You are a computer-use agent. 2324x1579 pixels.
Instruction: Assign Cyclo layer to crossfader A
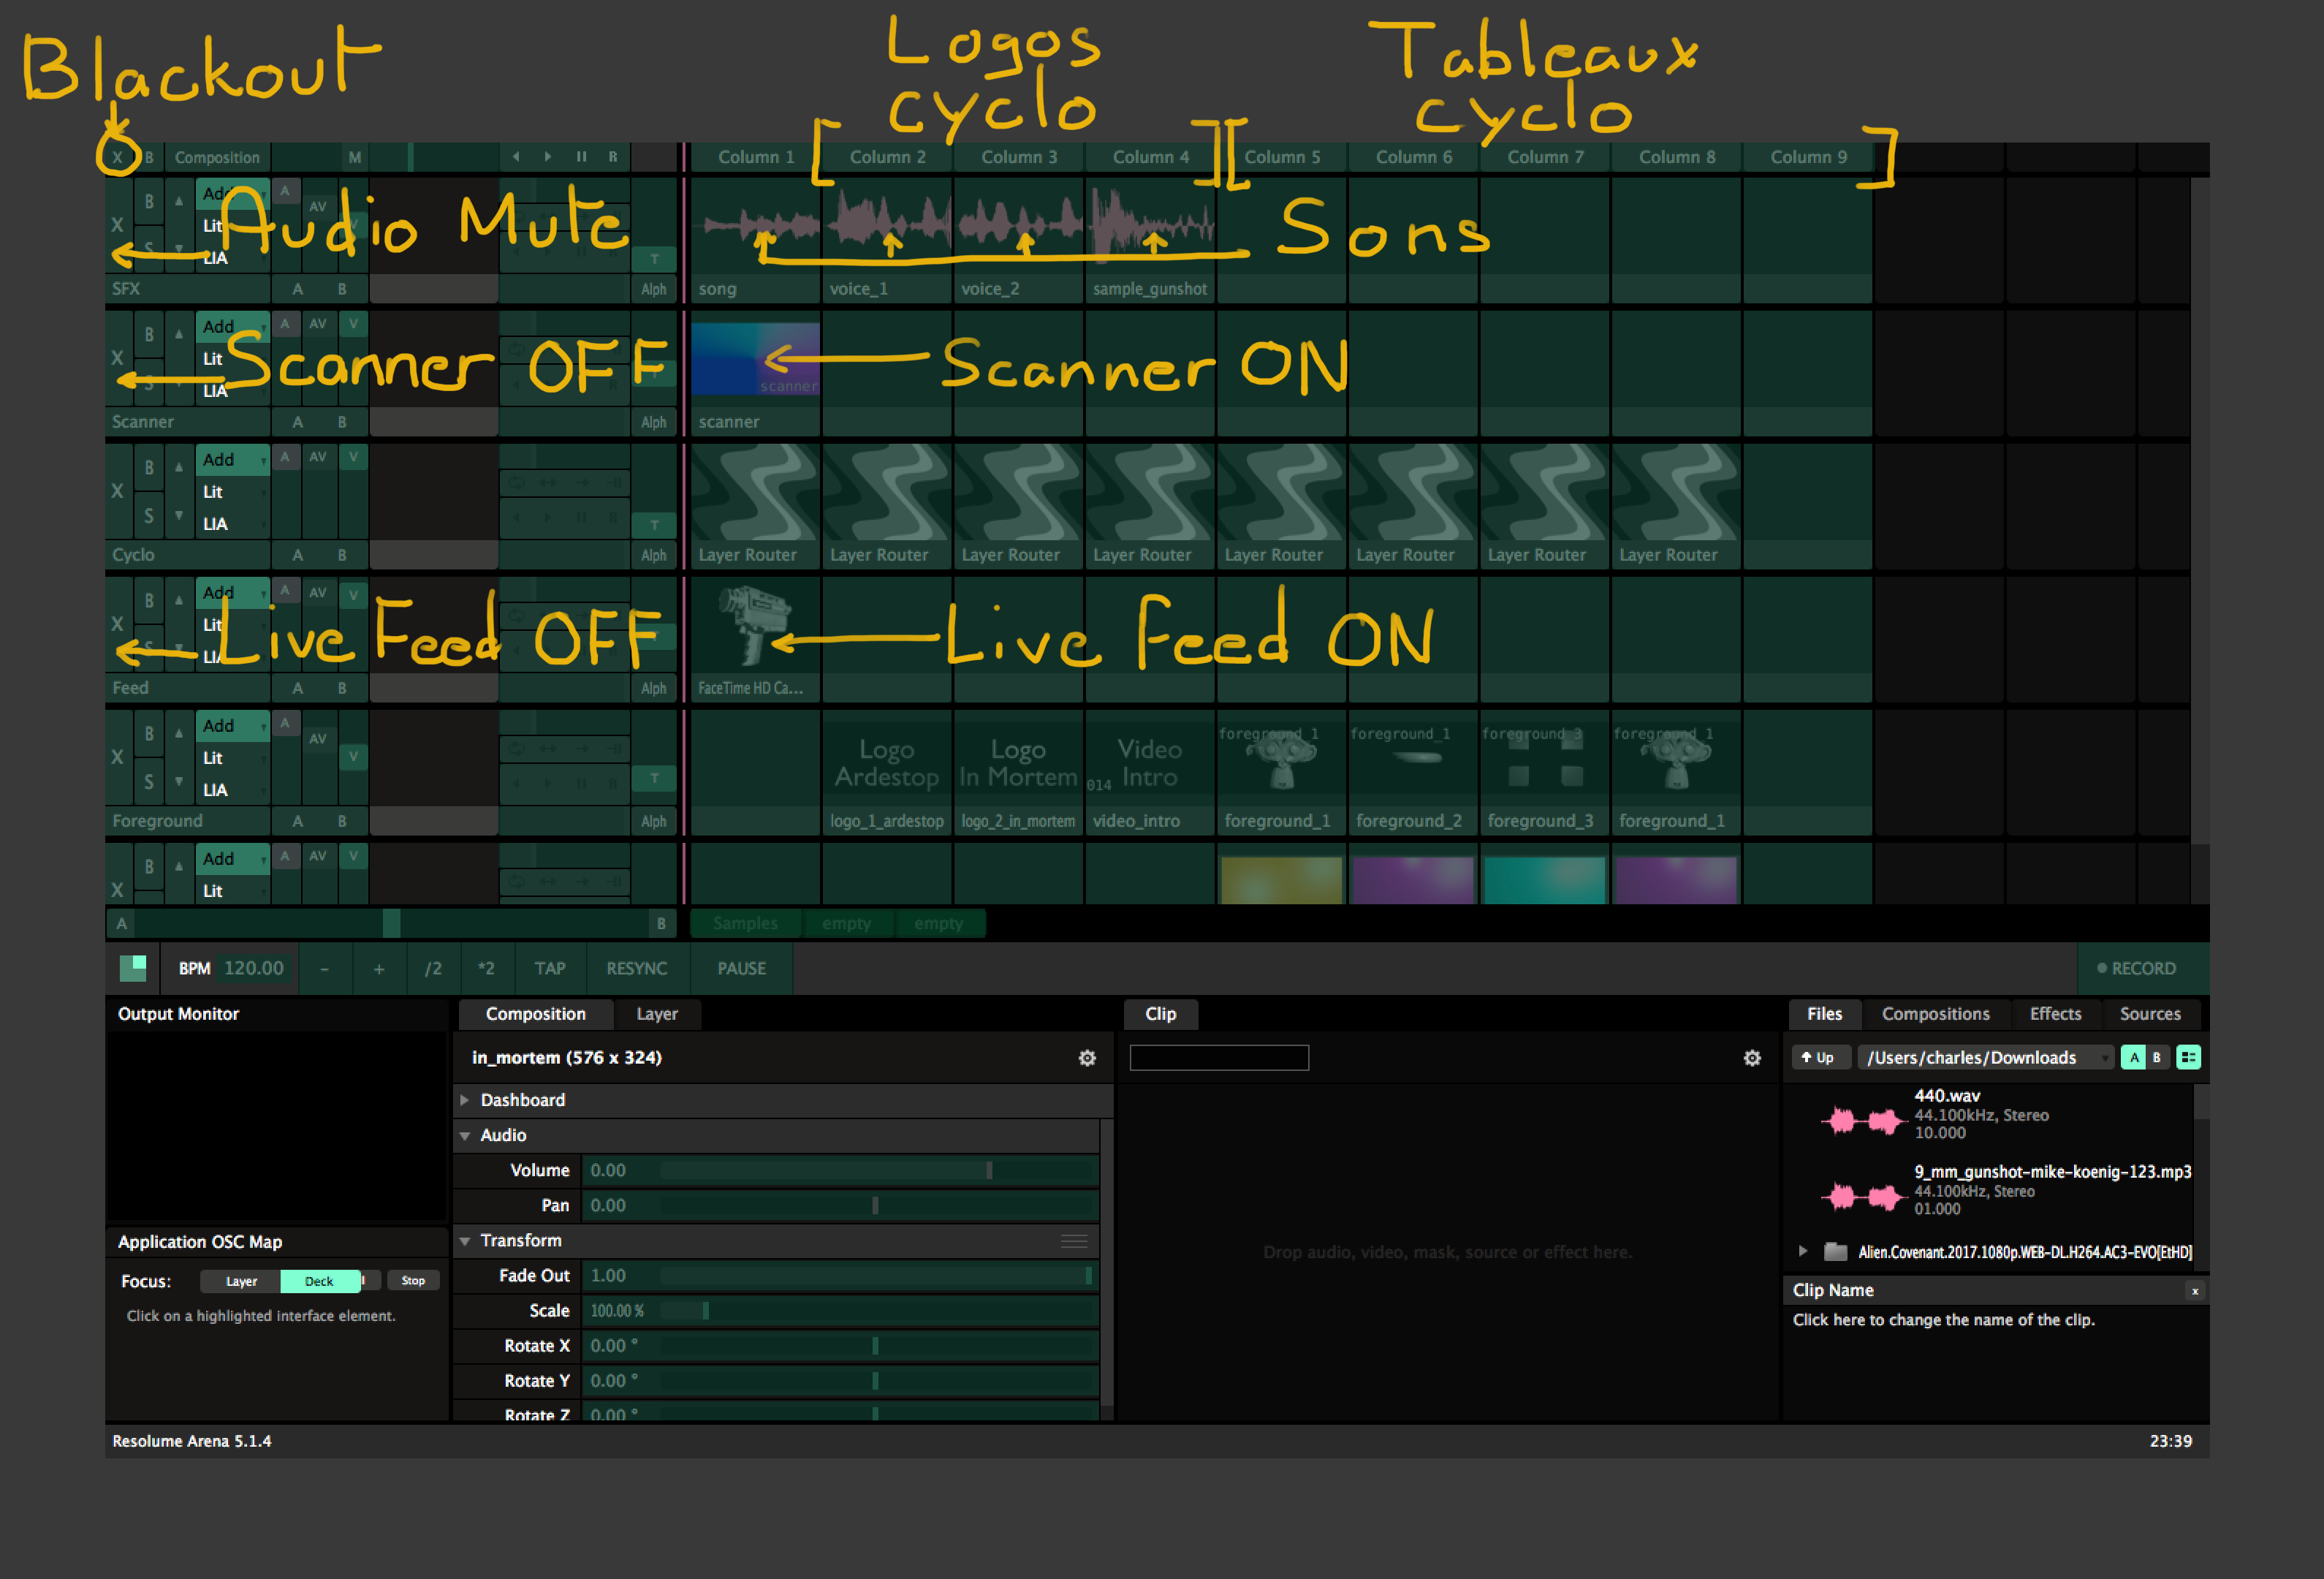pyautogui.click(x=297, y=555)
